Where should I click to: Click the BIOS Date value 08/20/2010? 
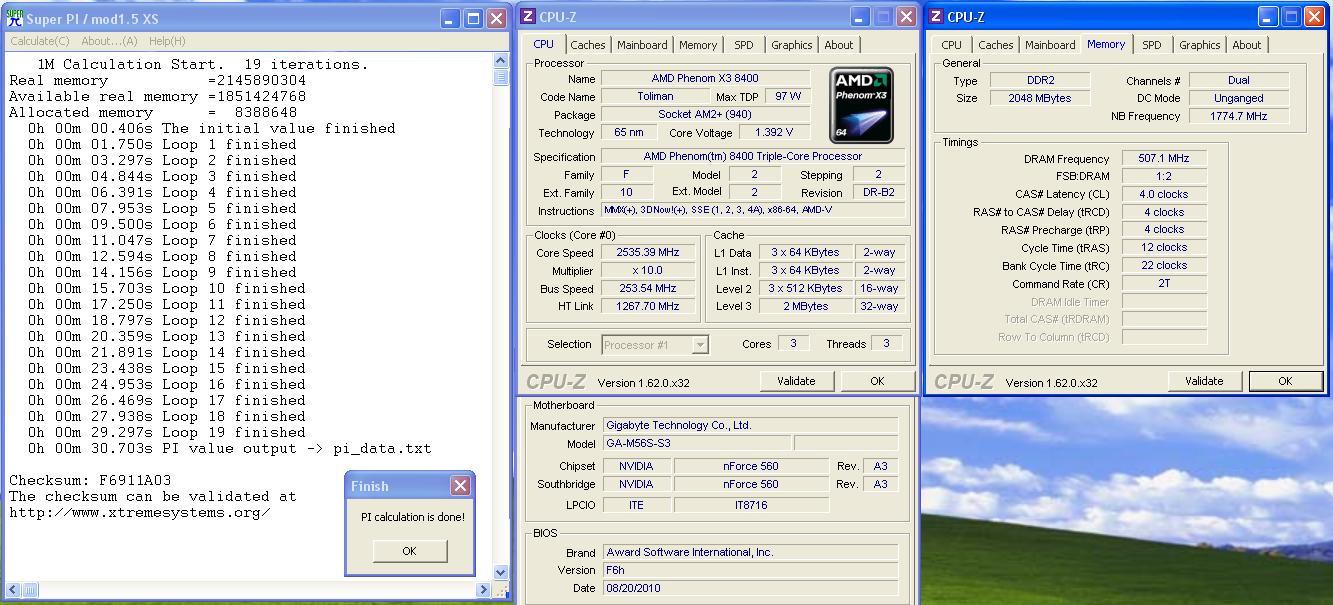click(750, 588)
